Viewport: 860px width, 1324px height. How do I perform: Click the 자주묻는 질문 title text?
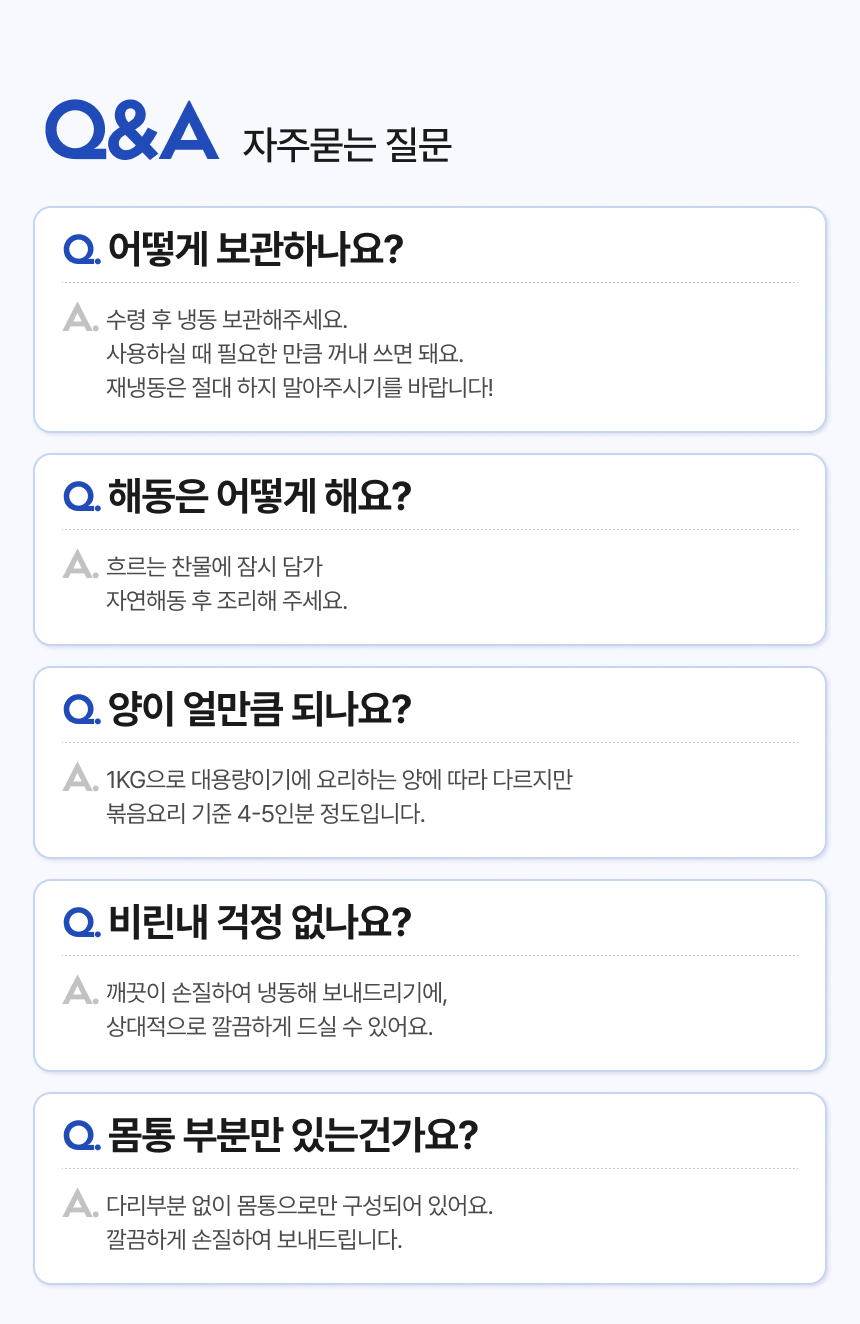[x=347, y=145]
